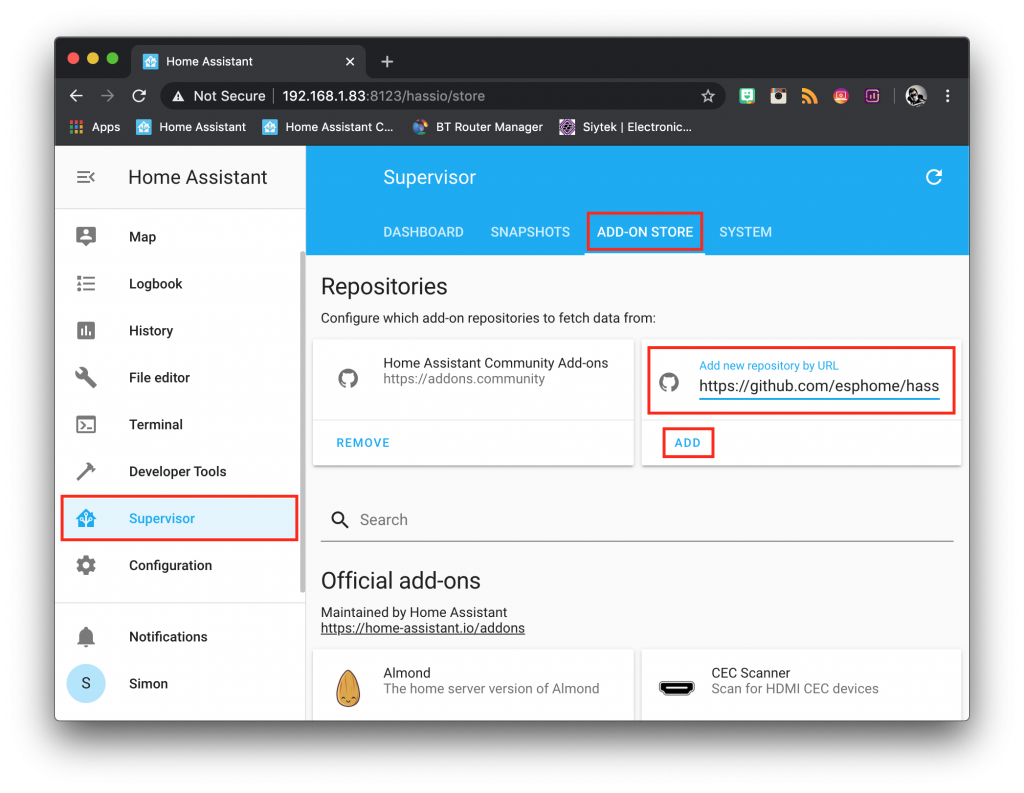Reload Supervisor with refresh icon
This screenshot has height=793, width=1024.
(x=934, y=177)
